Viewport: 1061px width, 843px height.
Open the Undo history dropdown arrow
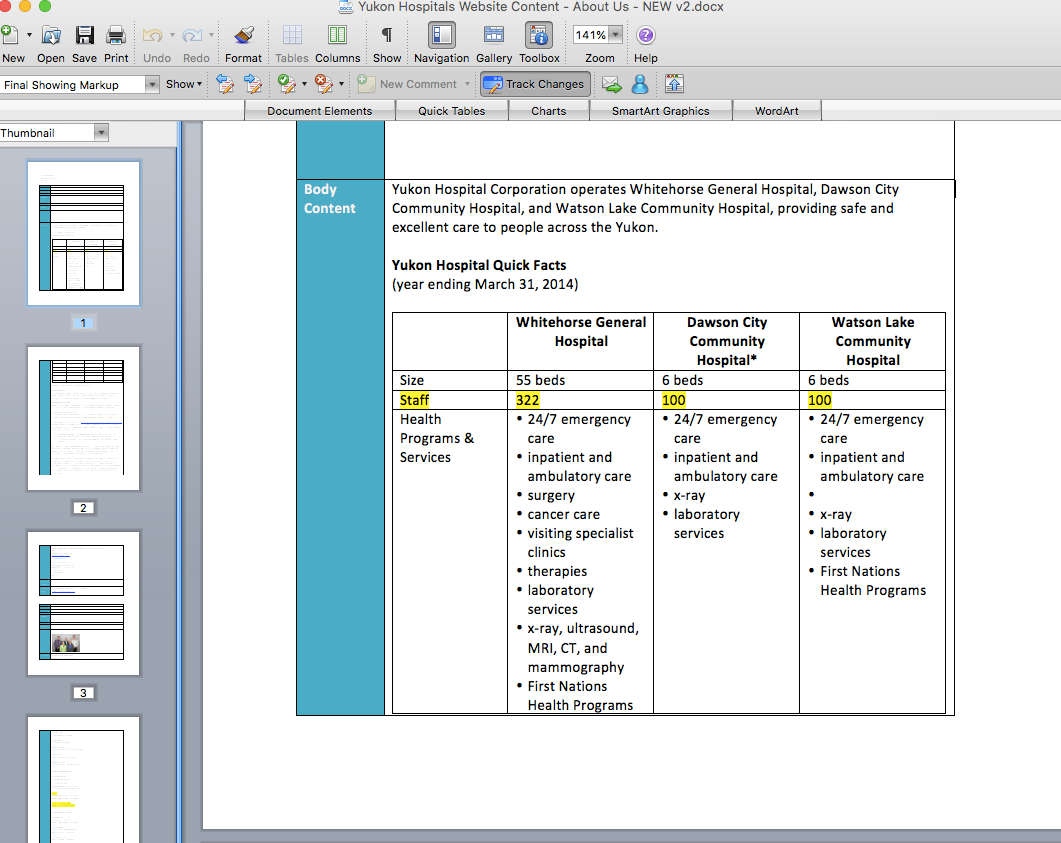click(x=173, y=35)
